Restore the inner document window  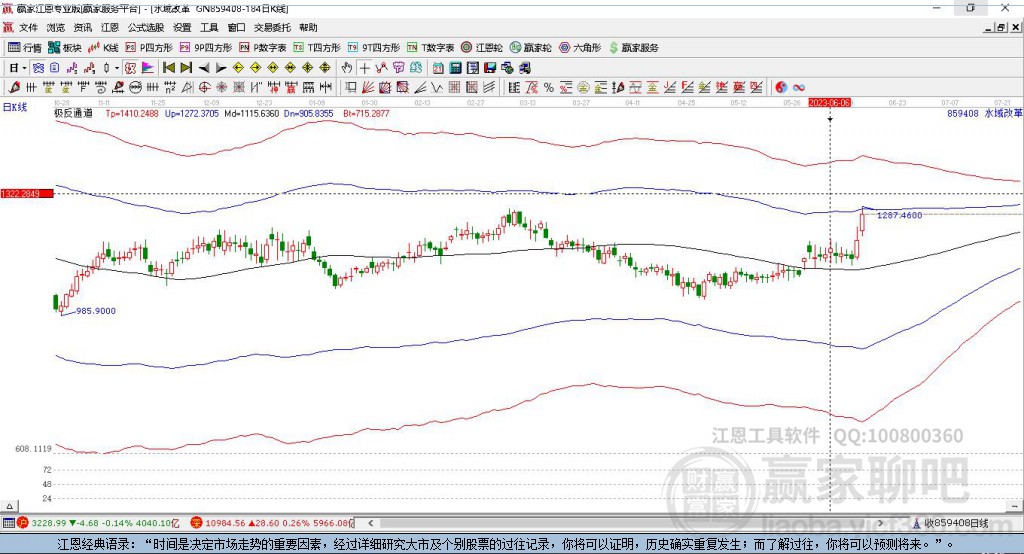click(x=1001, y=27)
